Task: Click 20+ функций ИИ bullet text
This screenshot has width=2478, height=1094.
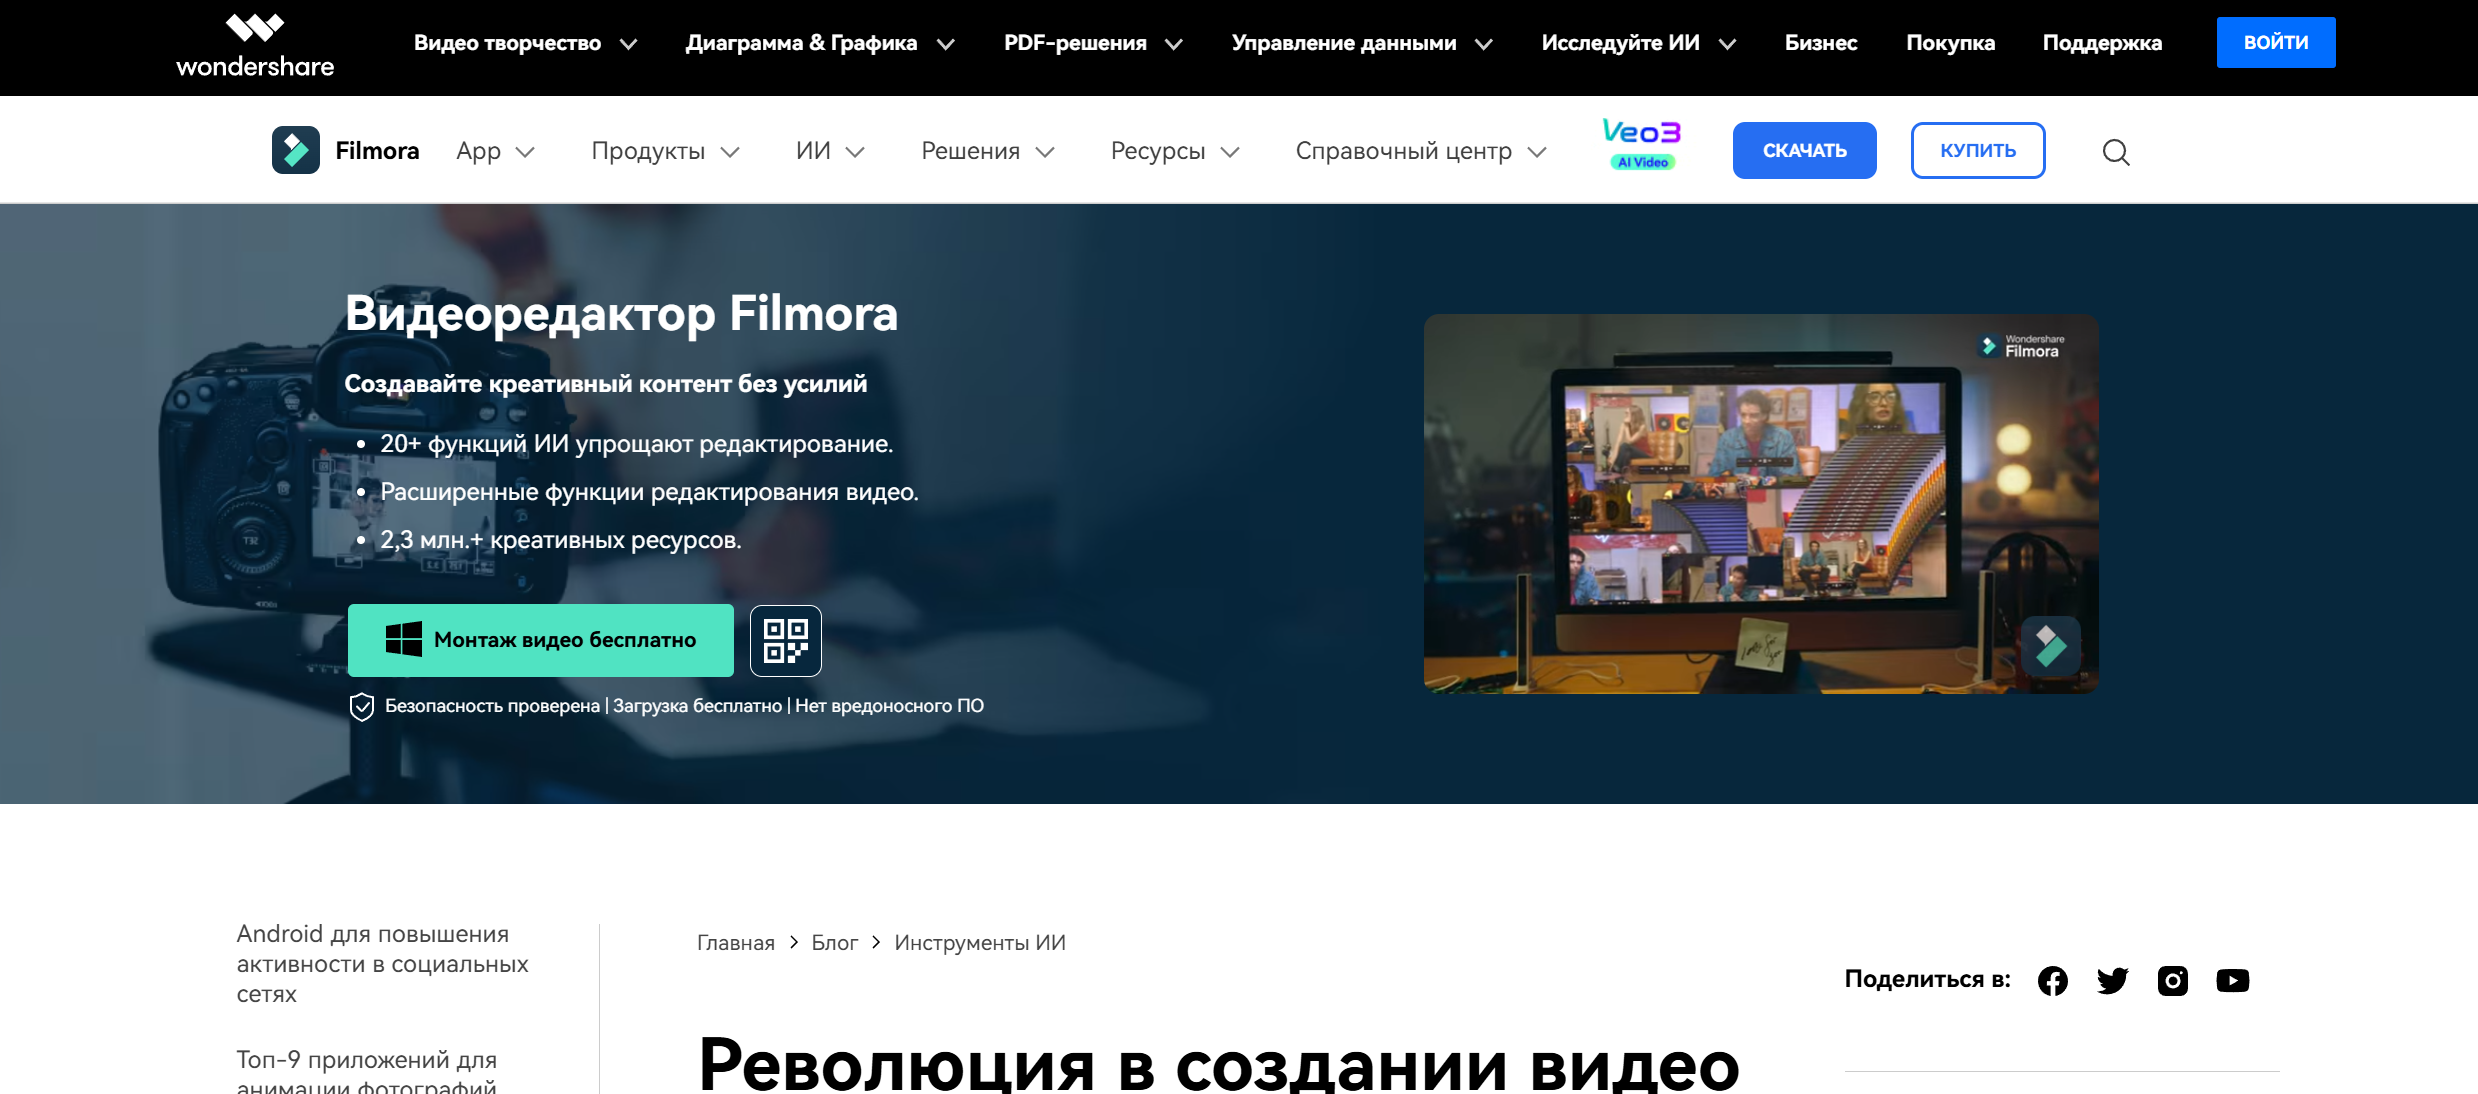Action: click(x=637, y=445)
